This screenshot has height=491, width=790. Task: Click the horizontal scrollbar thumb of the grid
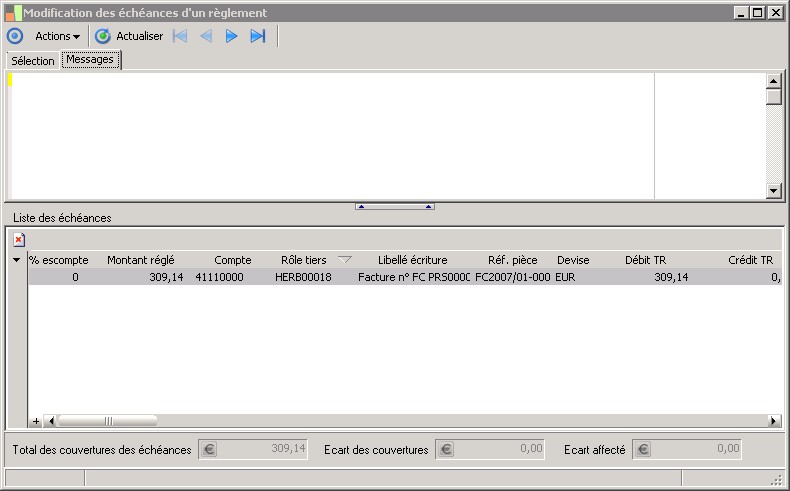(x=108, y=421)
